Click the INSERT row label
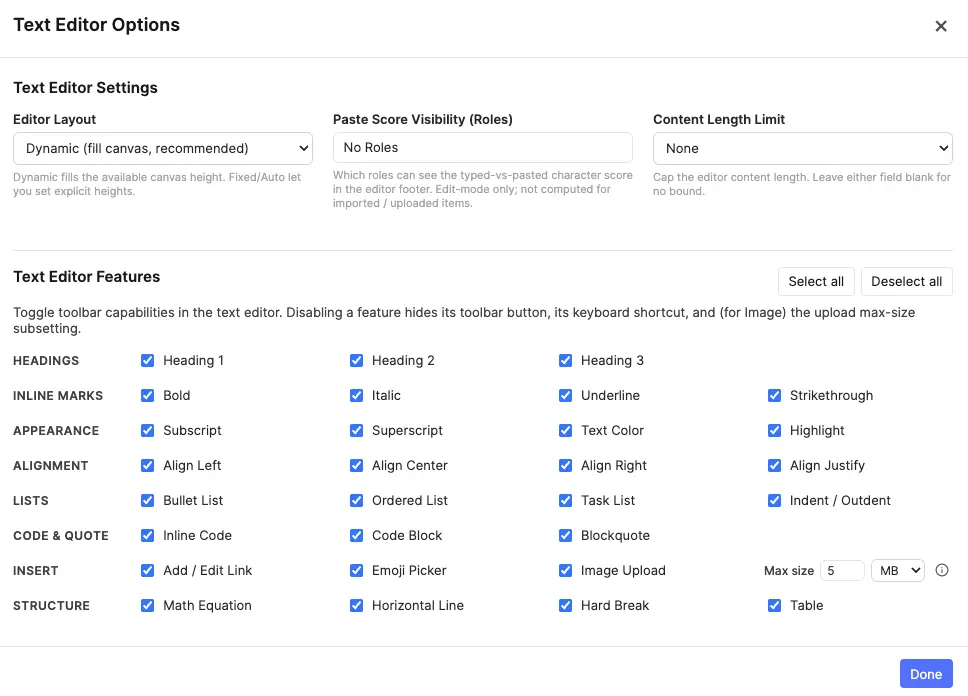Screen dimensions: 968x696 36,571
